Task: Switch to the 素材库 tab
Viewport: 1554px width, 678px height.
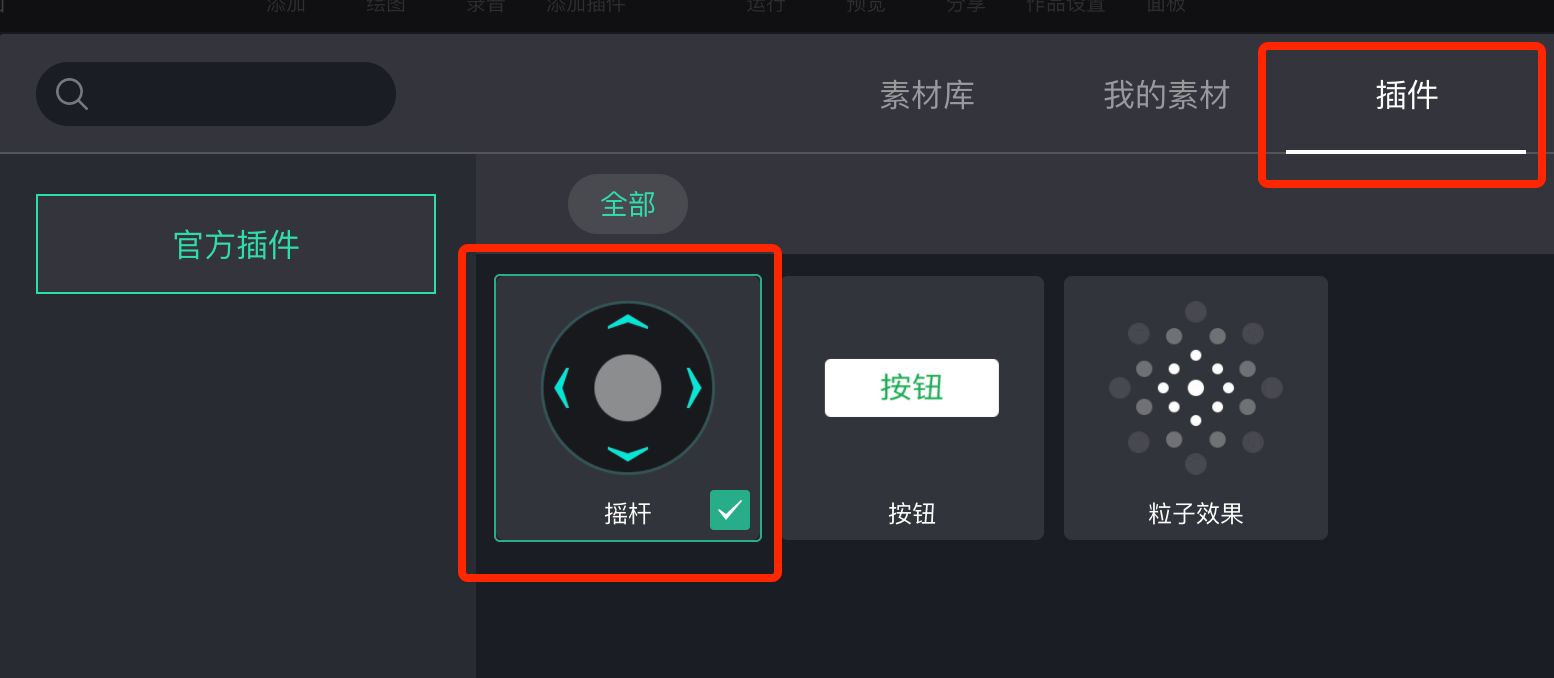Action: [927, 95]
